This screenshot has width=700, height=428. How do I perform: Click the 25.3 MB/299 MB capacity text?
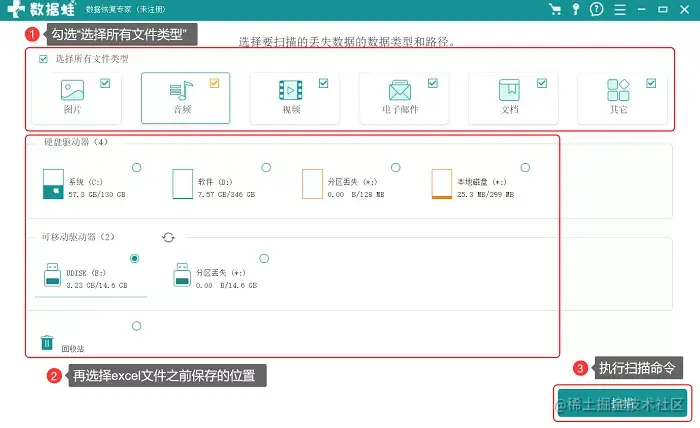coord(485,195)
